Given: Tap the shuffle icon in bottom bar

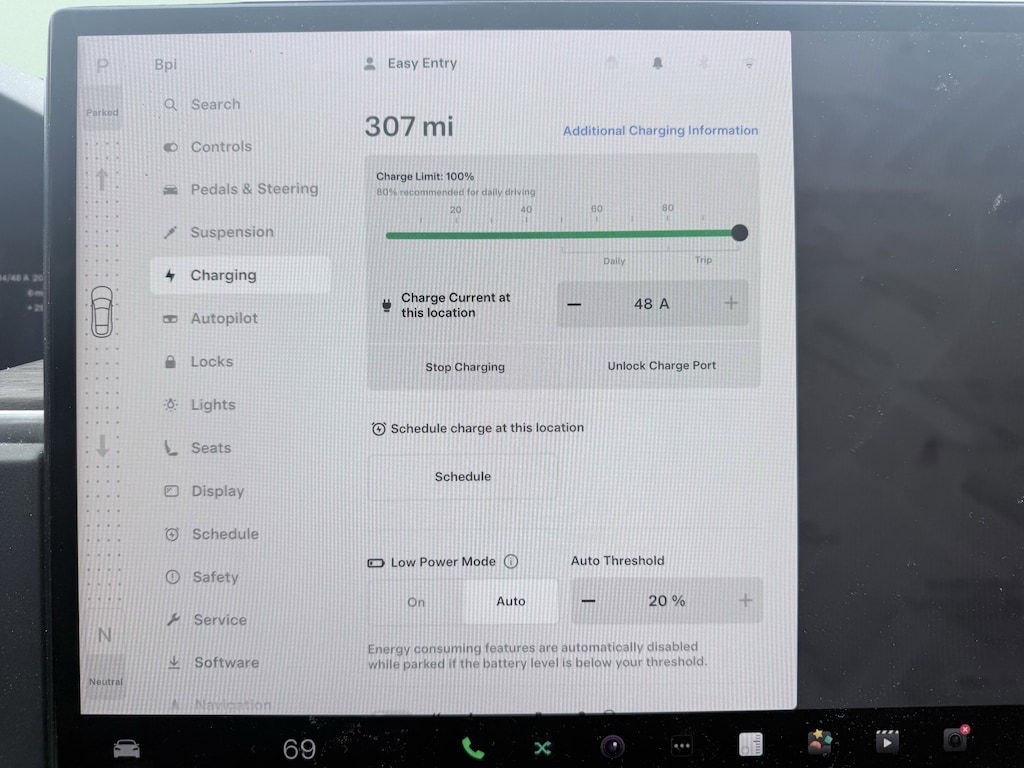Looking at the screenshot, I should [x=542, y=747].
